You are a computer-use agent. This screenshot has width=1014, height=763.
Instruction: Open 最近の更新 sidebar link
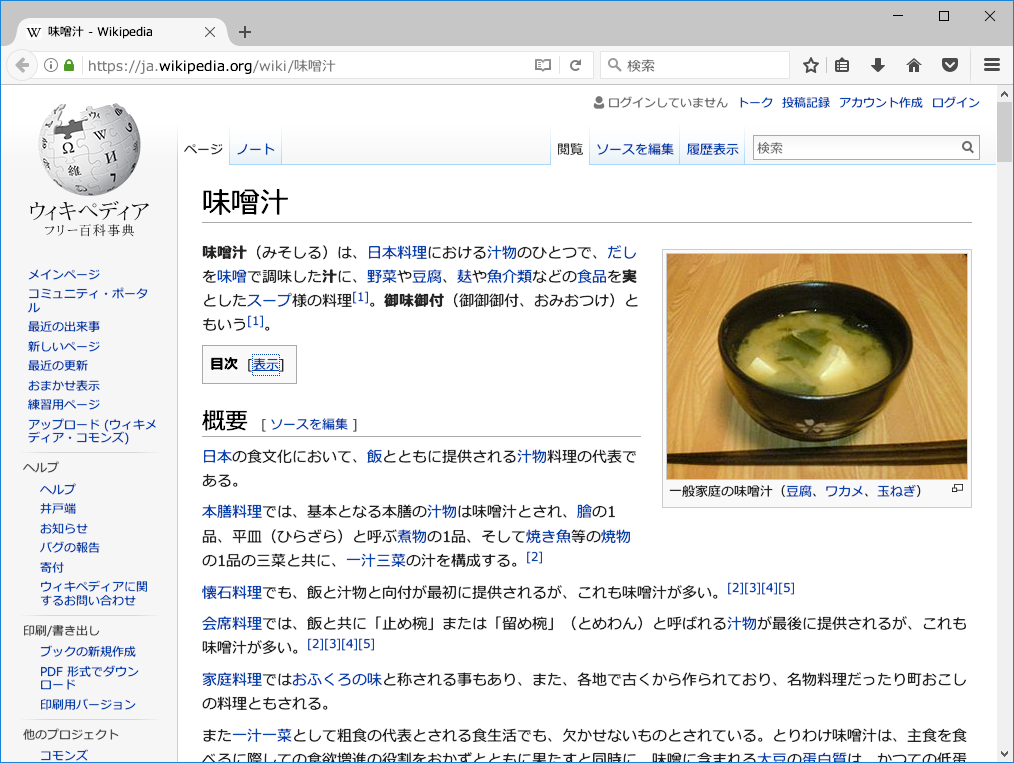pyautogui.click(x=58, y=365)
